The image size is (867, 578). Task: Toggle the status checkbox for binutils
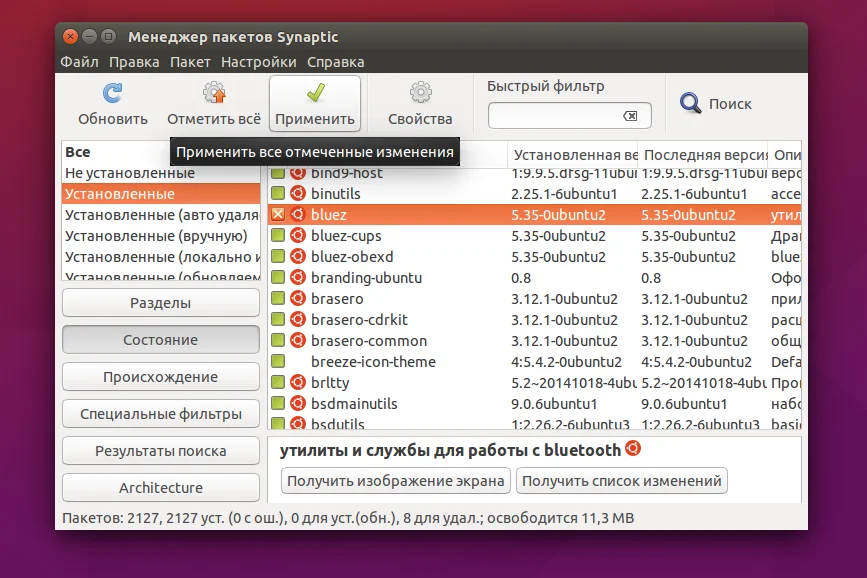[x=278, y=193]
